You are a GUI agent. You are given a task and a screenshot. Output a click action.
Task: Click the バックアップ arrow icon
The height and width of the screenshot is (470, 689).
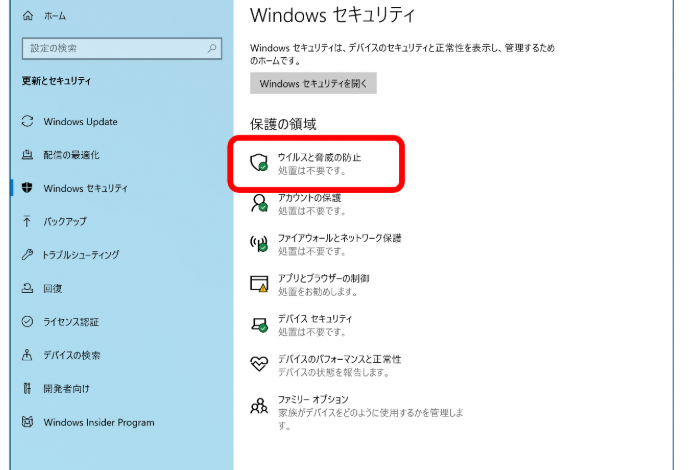tap(27, 221)
